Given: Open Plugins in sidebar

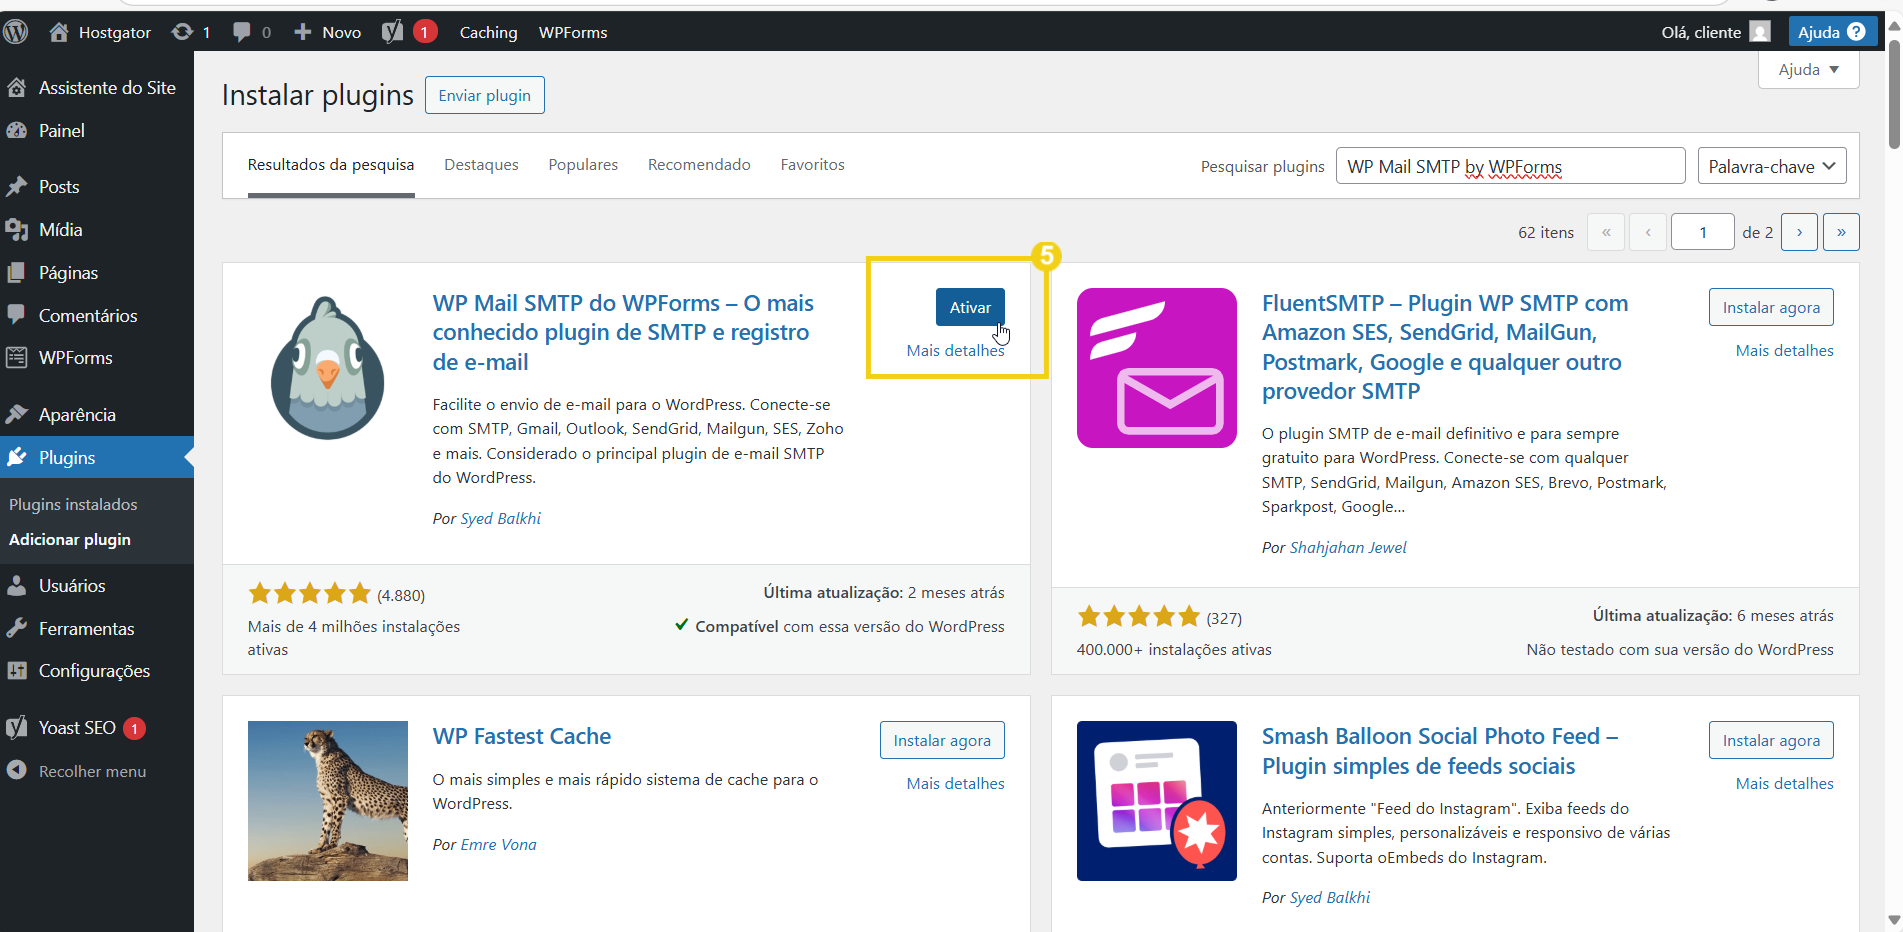Looking at the screenshot, I should [x=97, y=458].
